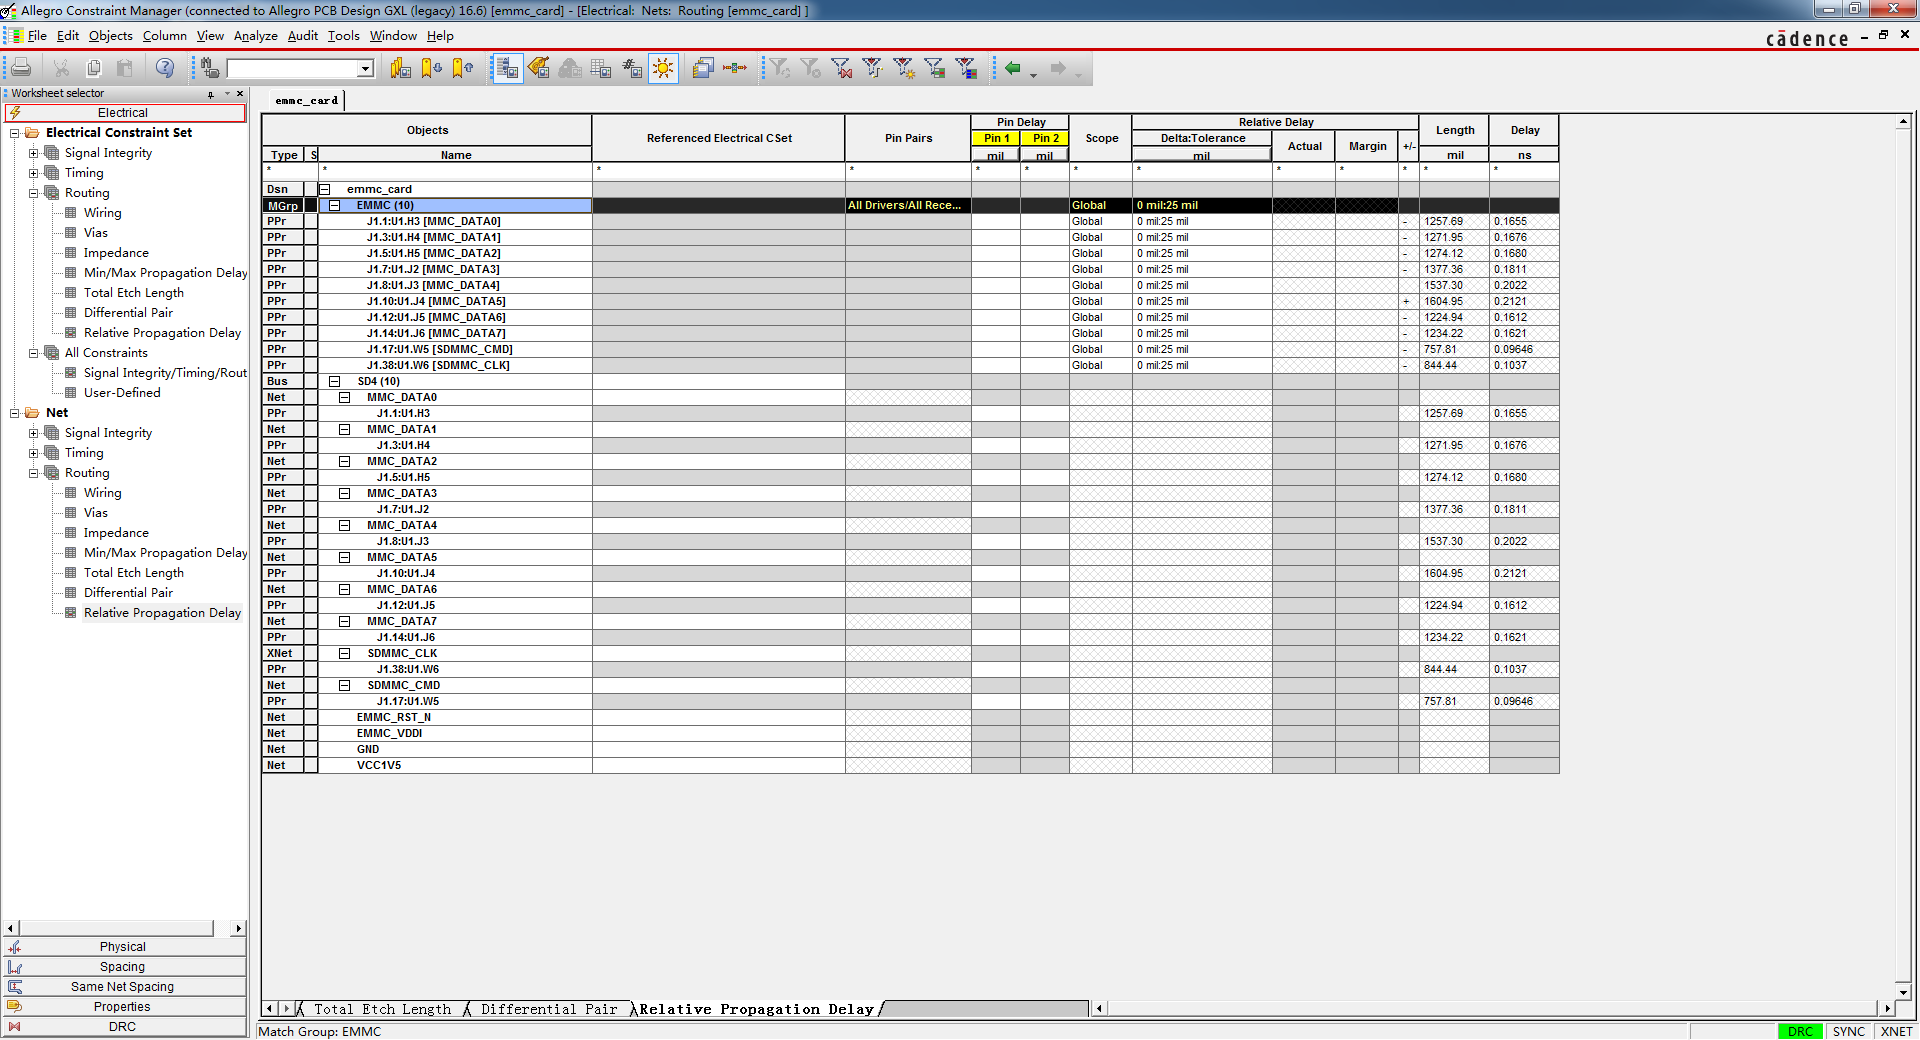This screenshot has height=1040, width=1920.
Task: Click the Pin 1 yellow column header
Action: pyautogui.click(x=996, y=138)
